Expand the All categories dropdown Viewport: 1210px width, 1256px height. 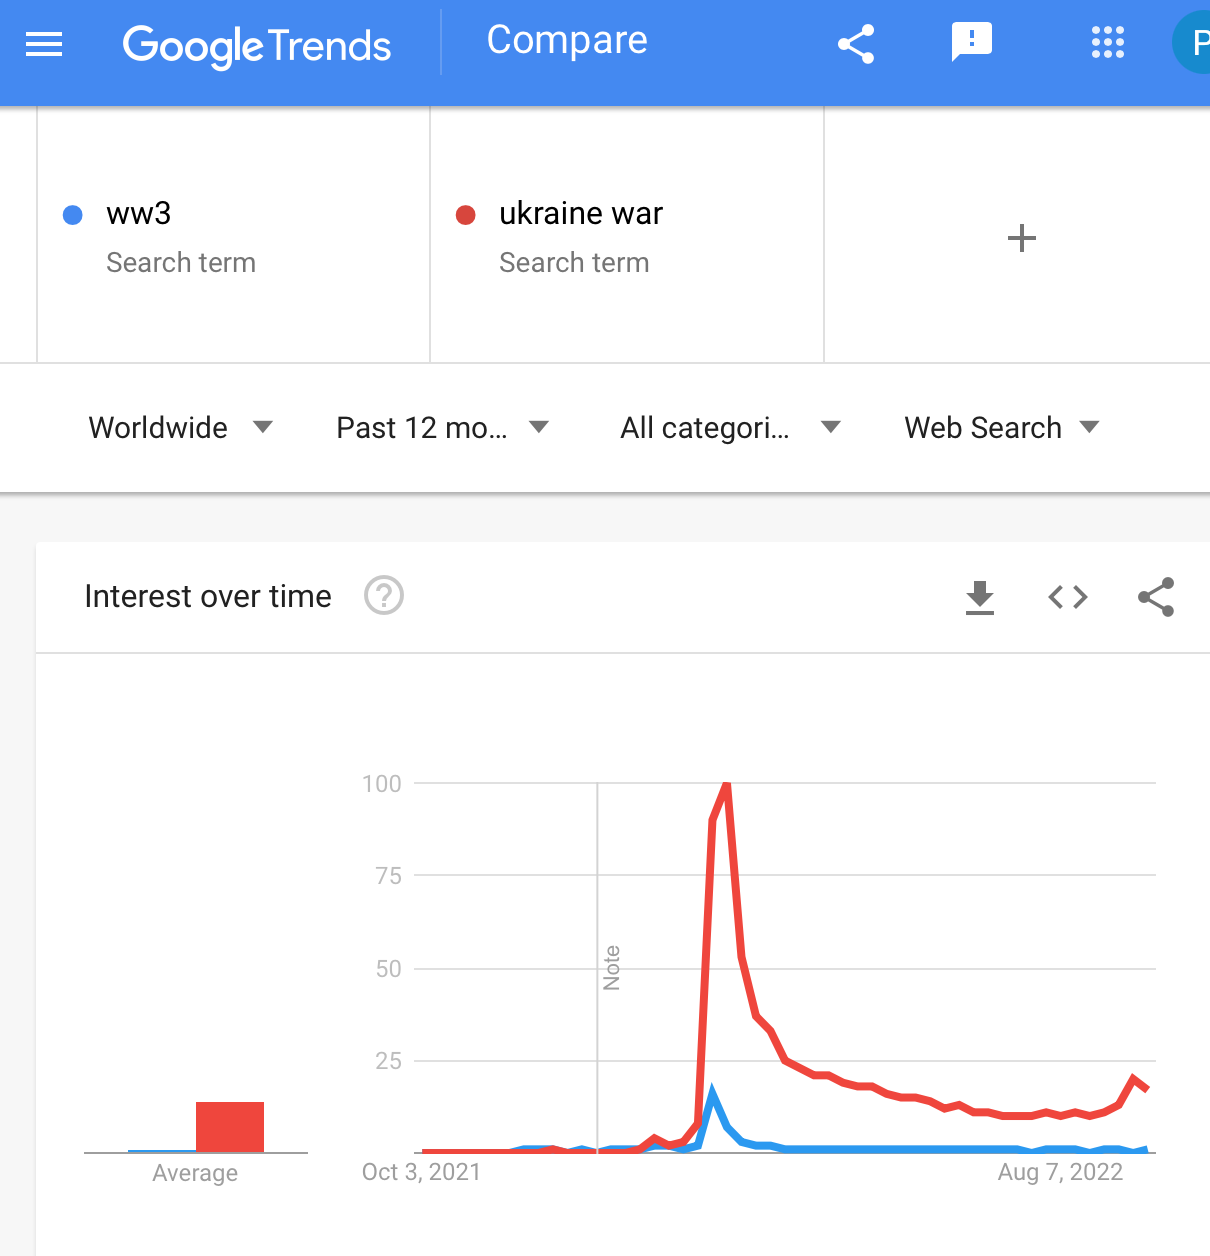[730, 427]
